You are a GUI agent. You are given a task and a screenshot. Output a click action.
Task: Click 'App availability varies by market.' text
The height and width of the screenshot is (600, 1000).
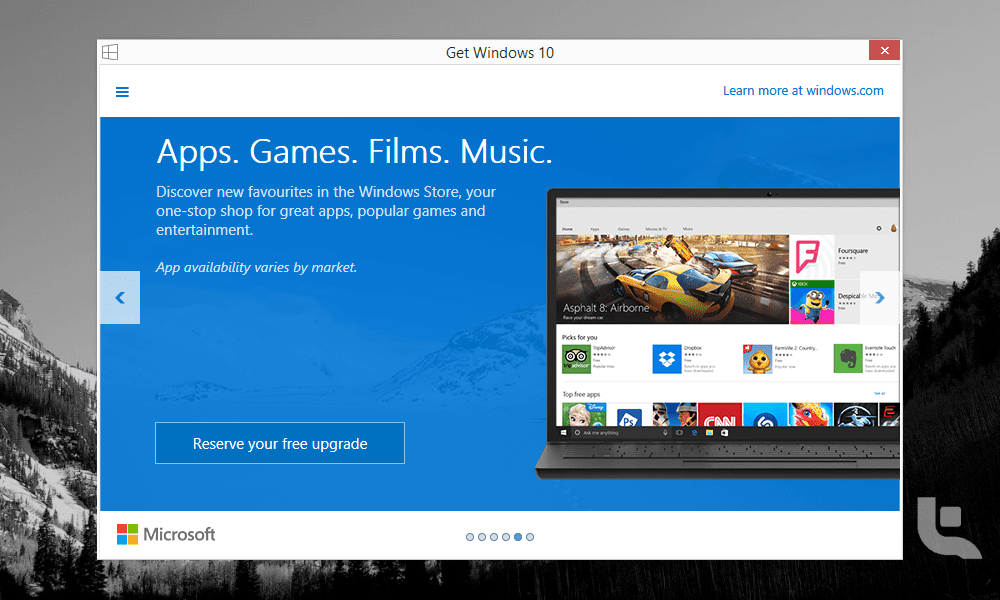256,268
